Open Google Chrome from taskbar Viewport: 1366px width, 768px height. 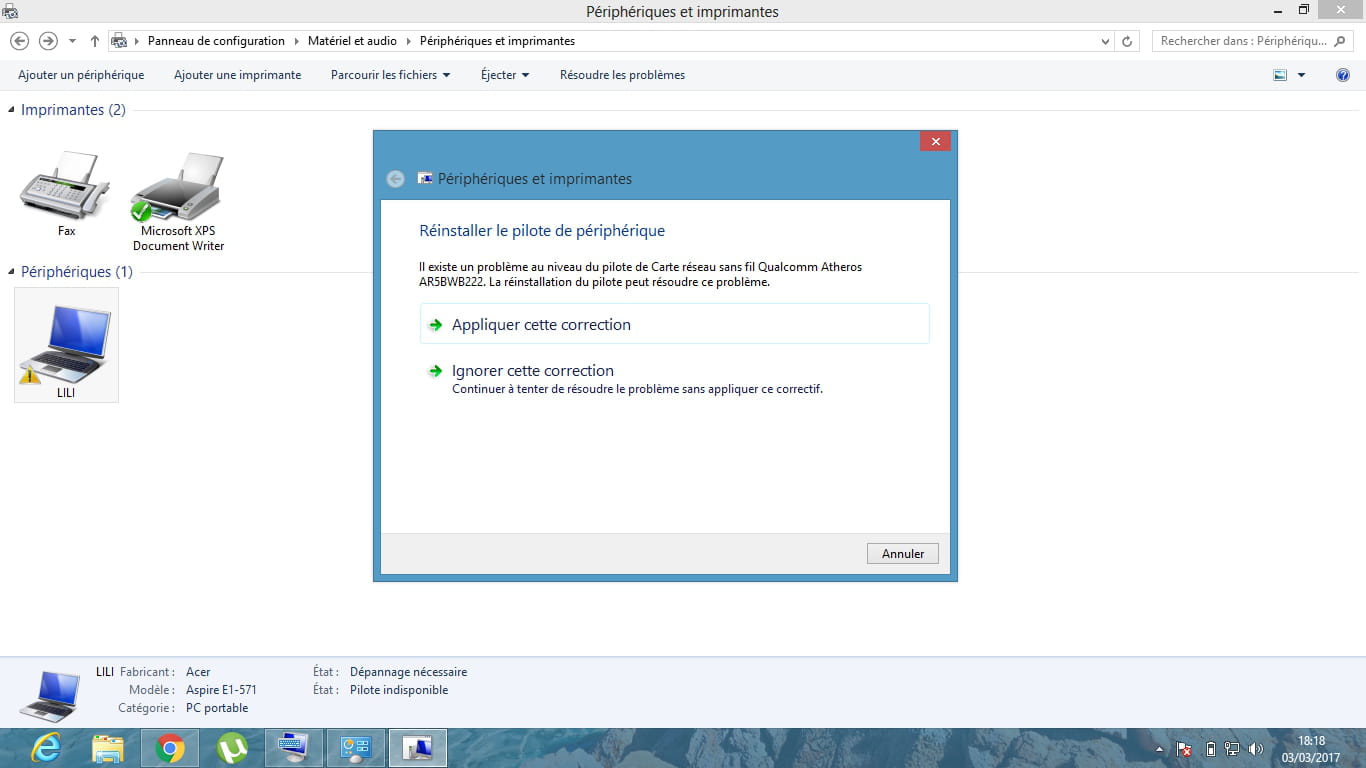click(170, 748)
